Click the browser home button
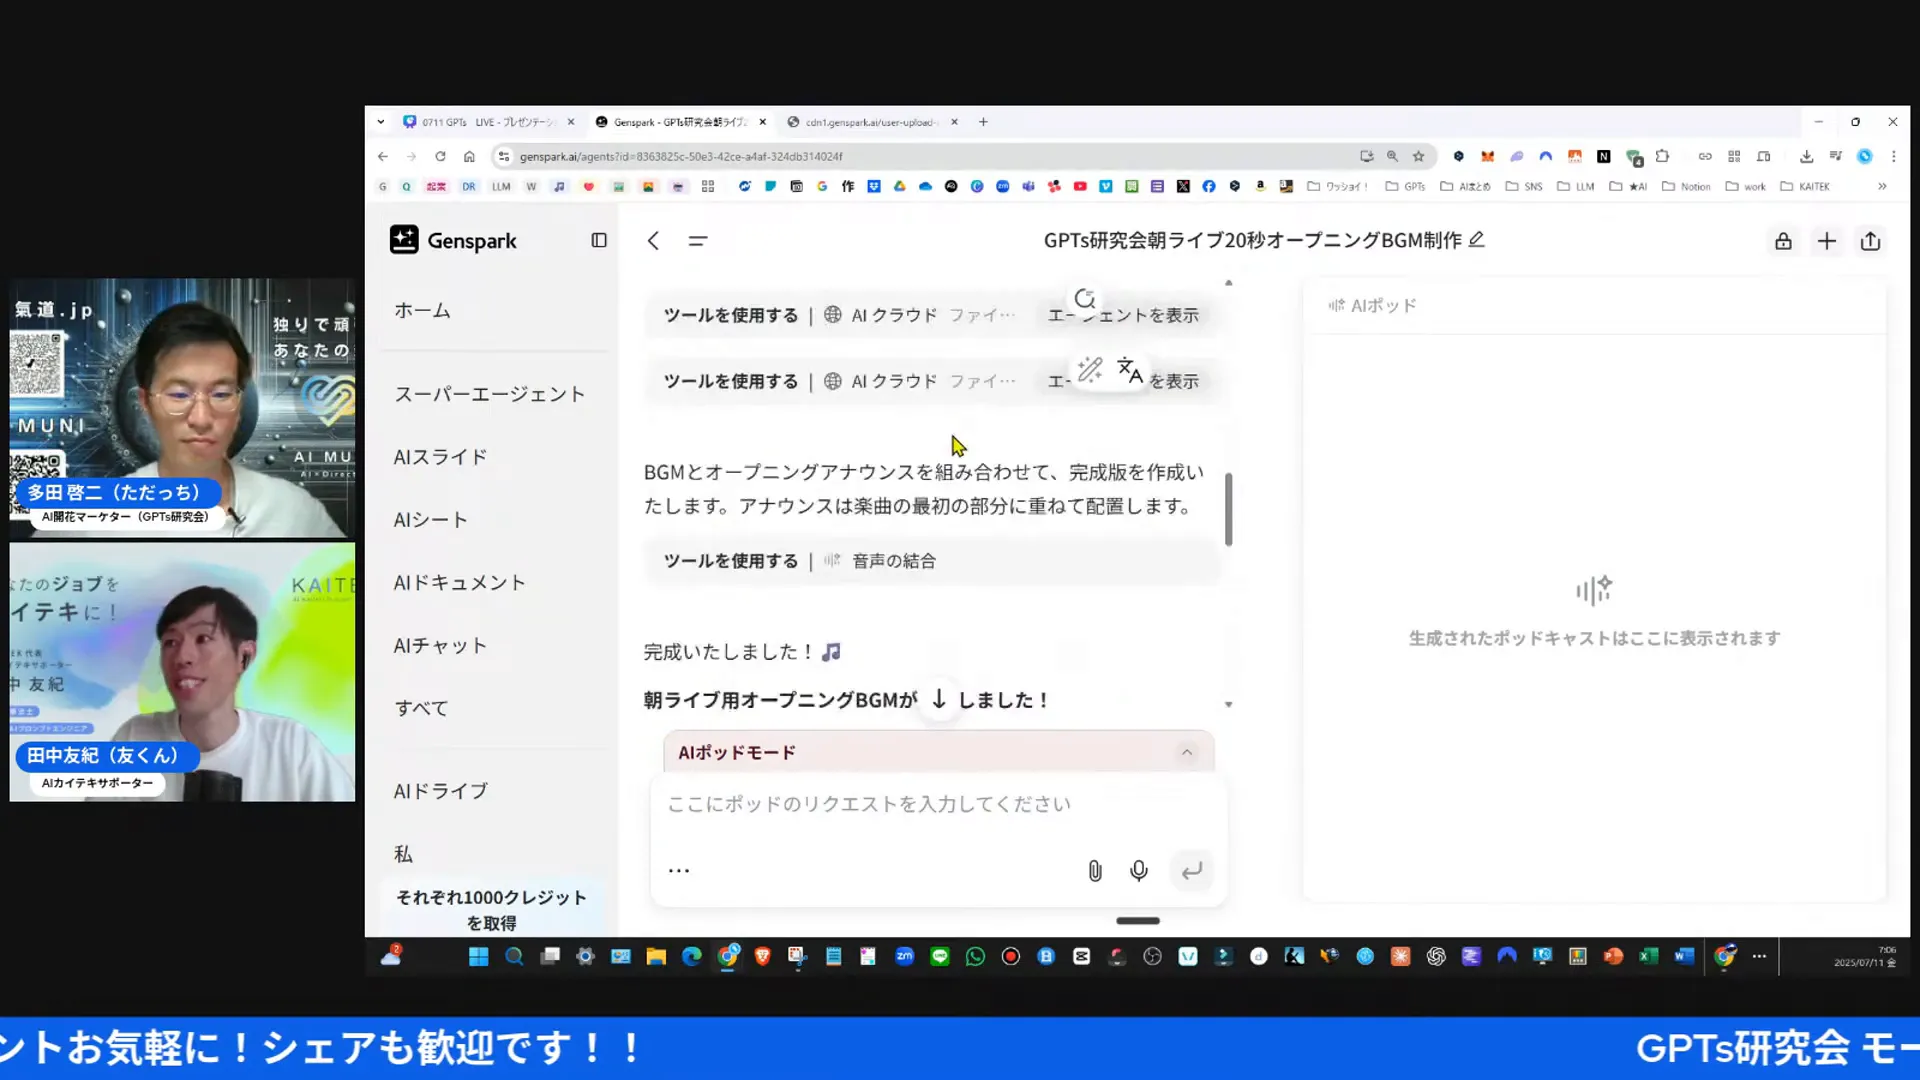This screenshot has width=1920, height=1080. point(469,157)
